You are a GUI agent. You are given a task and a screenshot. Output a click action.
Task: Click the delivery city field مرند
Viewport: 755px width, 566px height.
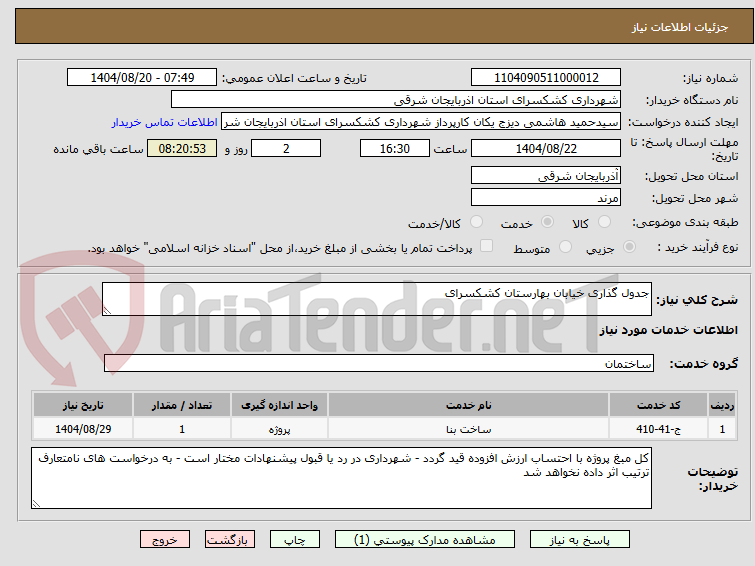546,197
